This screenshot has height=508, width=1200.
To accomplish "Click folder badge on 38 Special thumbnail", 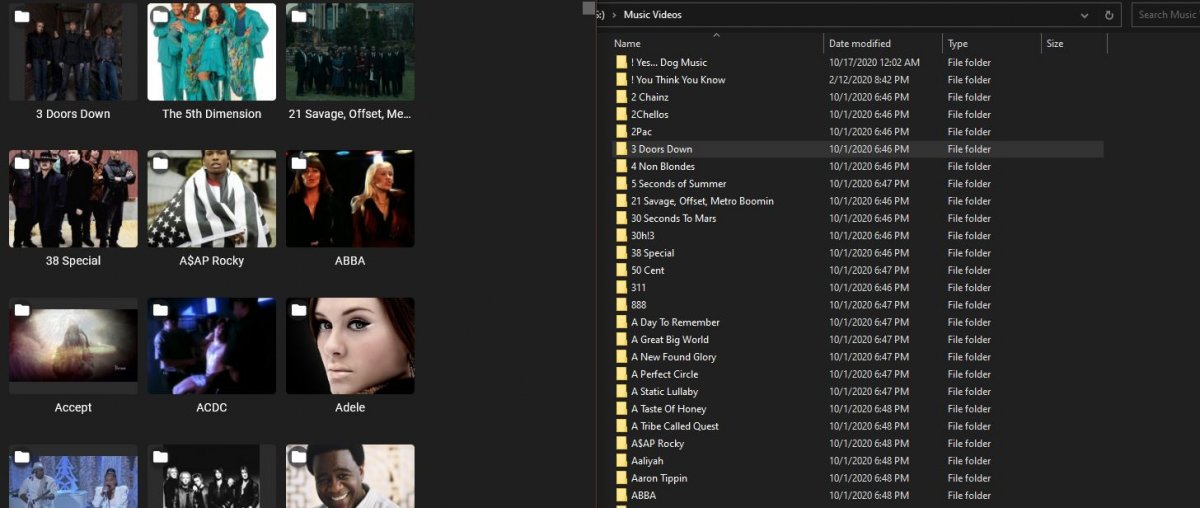I will pyautogui.click(x=22, y=163).
